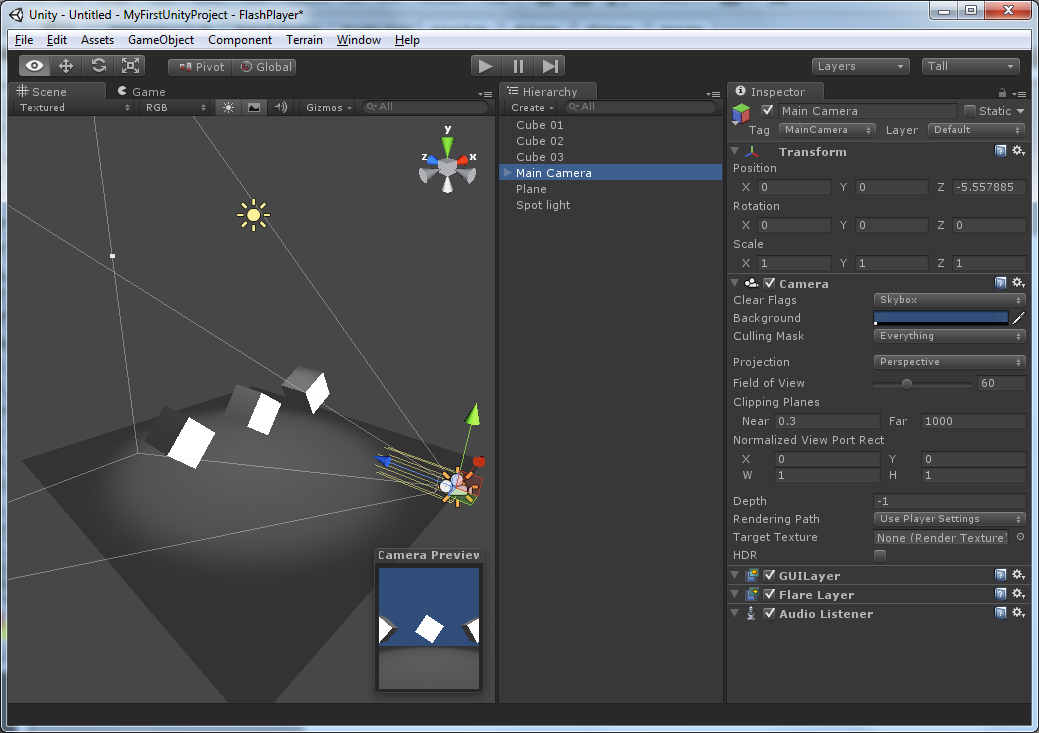Toggle the Camera component checkbox
The height and width of the screenshot is (733, 1039).
(x=769, y=283)
